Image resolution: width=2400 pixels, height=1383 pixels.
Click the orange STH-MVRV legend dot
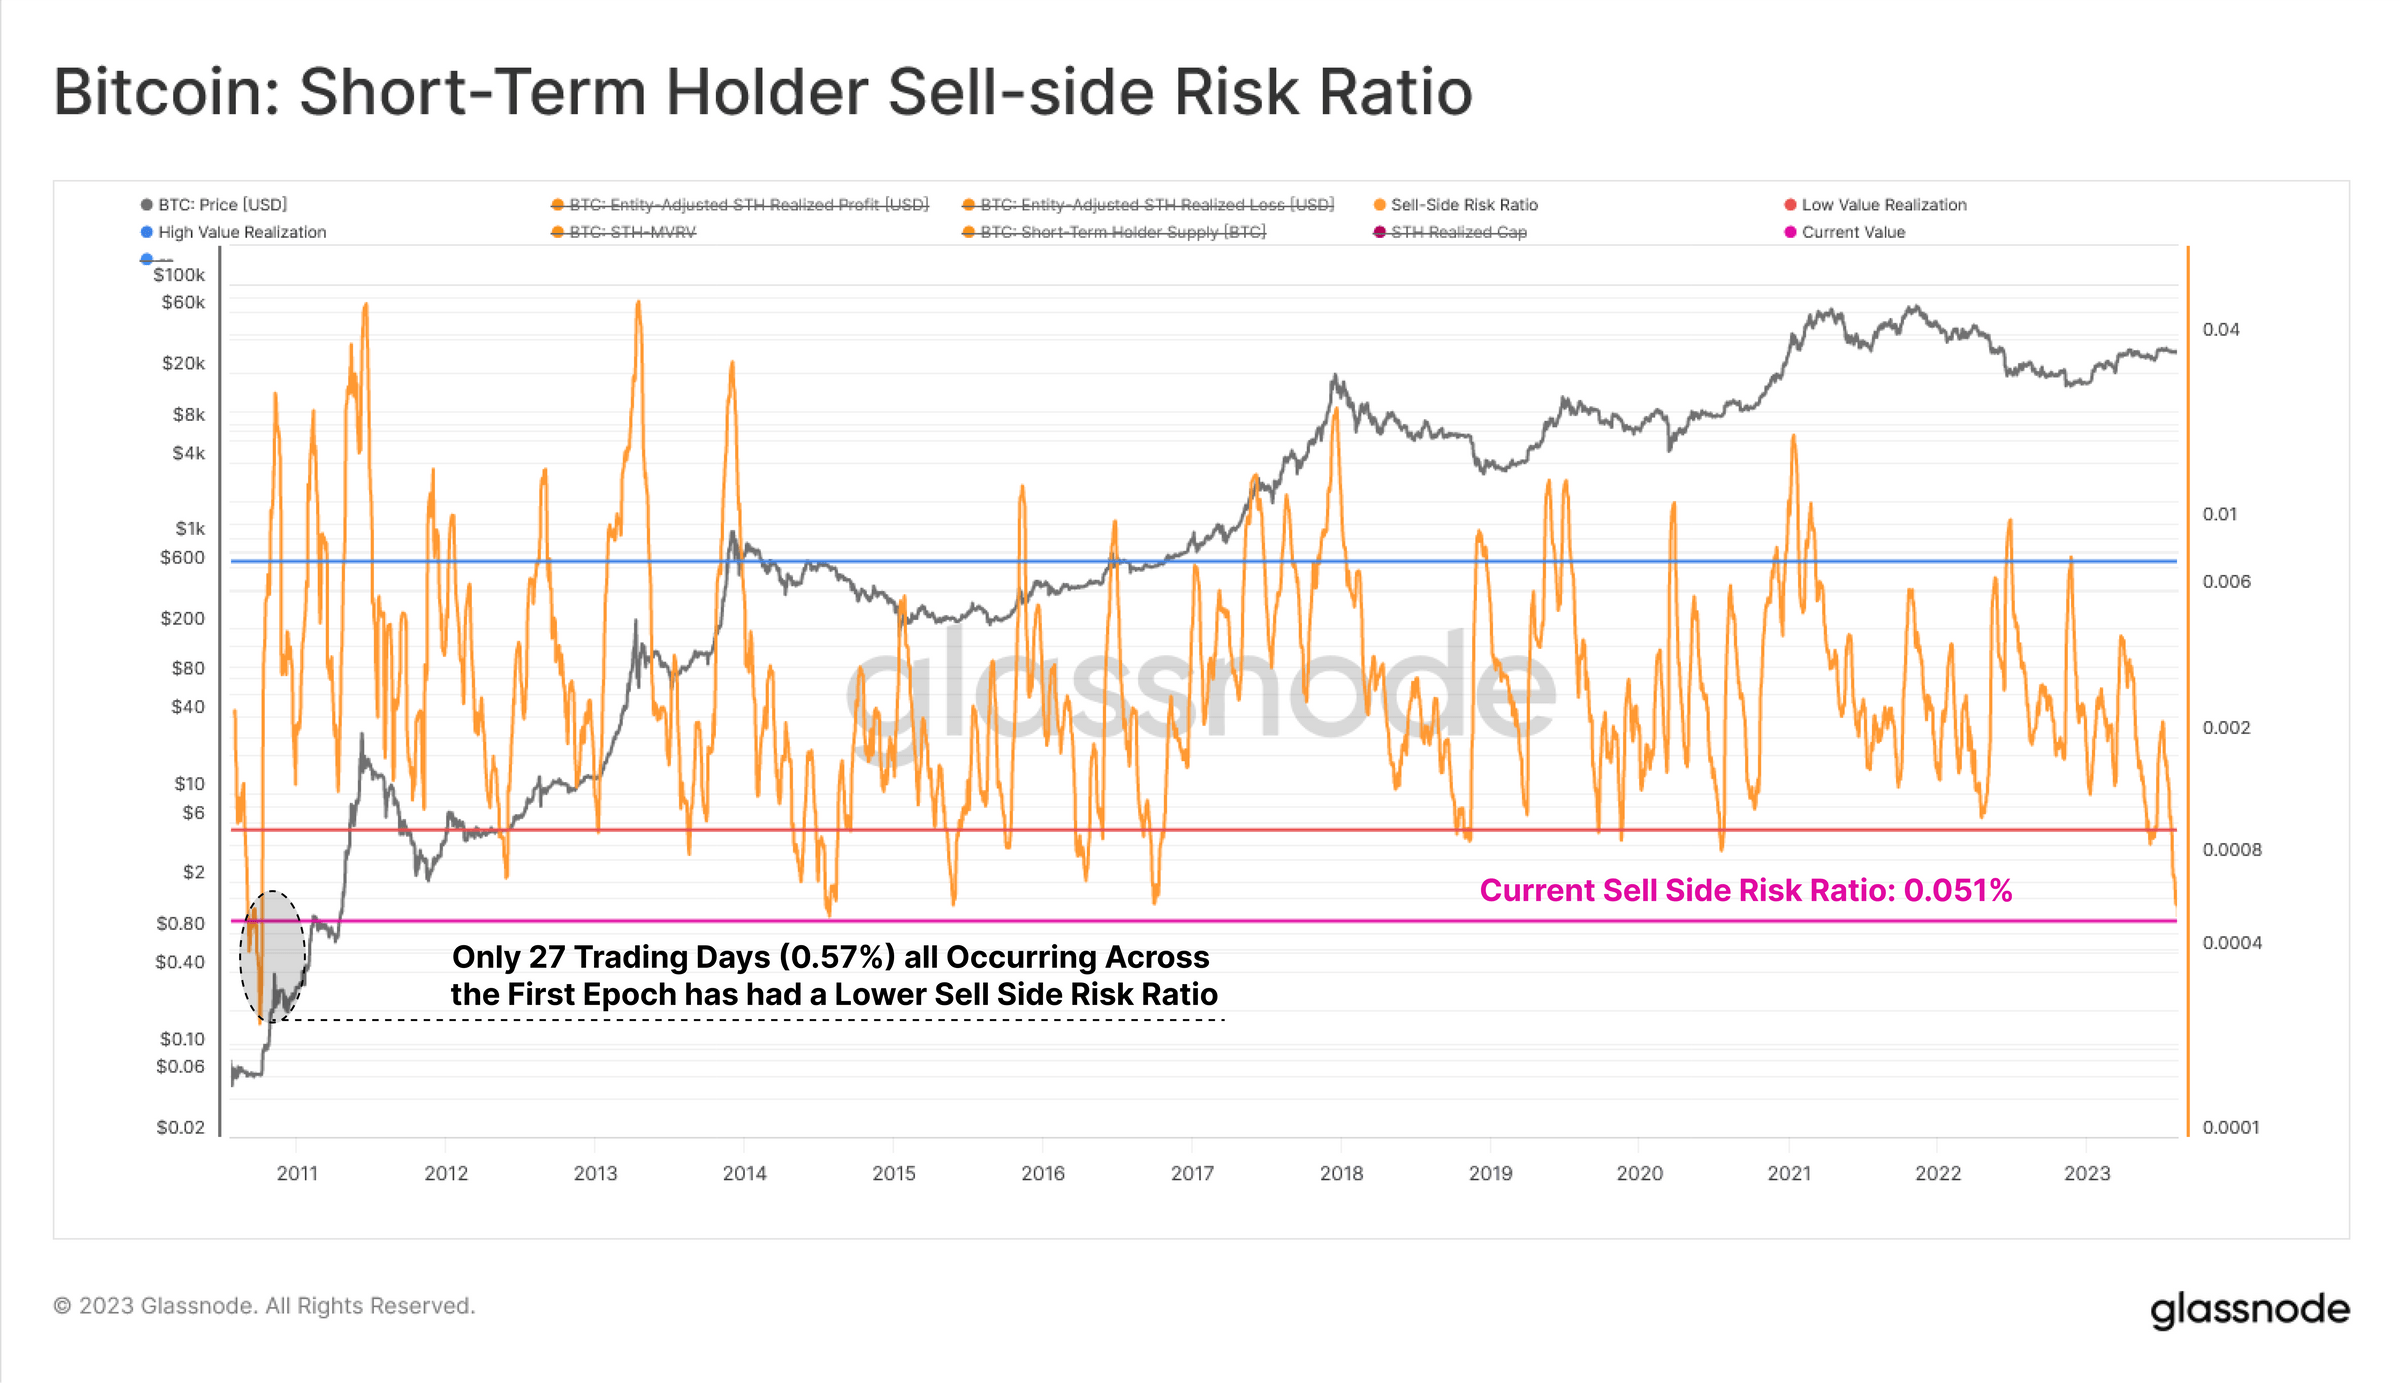point(558,232)
